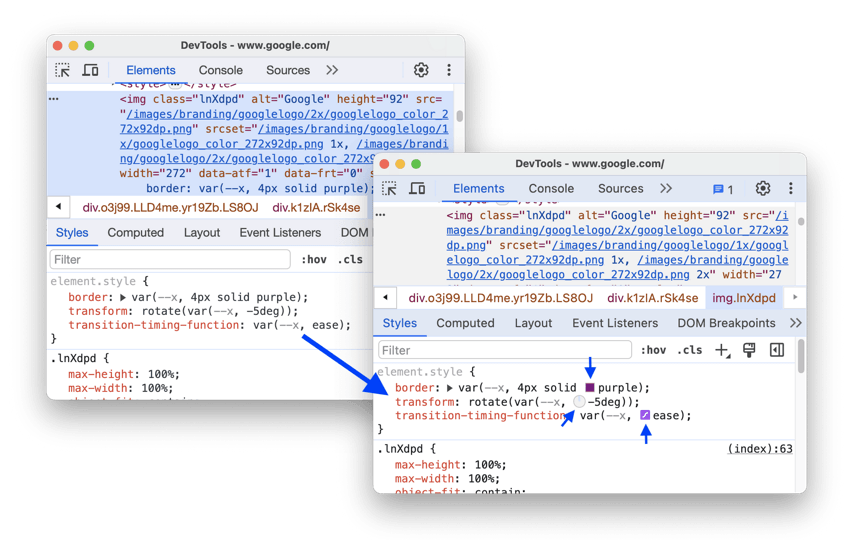Select div.o3j99.LLD4me breadcrumb in front window
Screen dimensions: 856x540
coord(501,298)
